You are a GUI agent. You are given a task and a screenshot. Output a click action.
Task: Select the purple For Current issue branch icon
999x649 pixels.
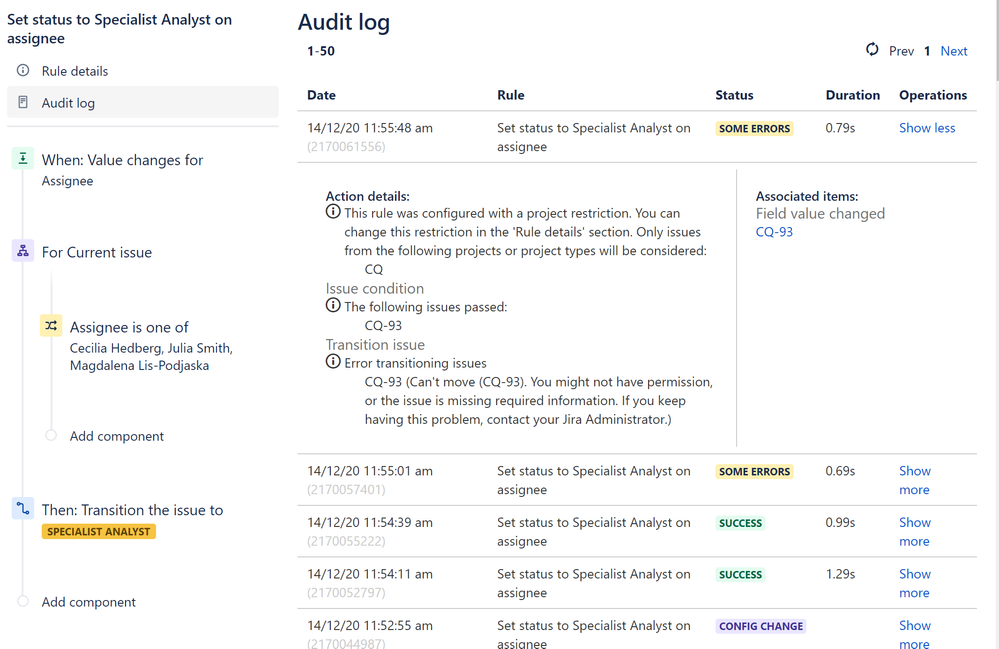click(23, 251)
